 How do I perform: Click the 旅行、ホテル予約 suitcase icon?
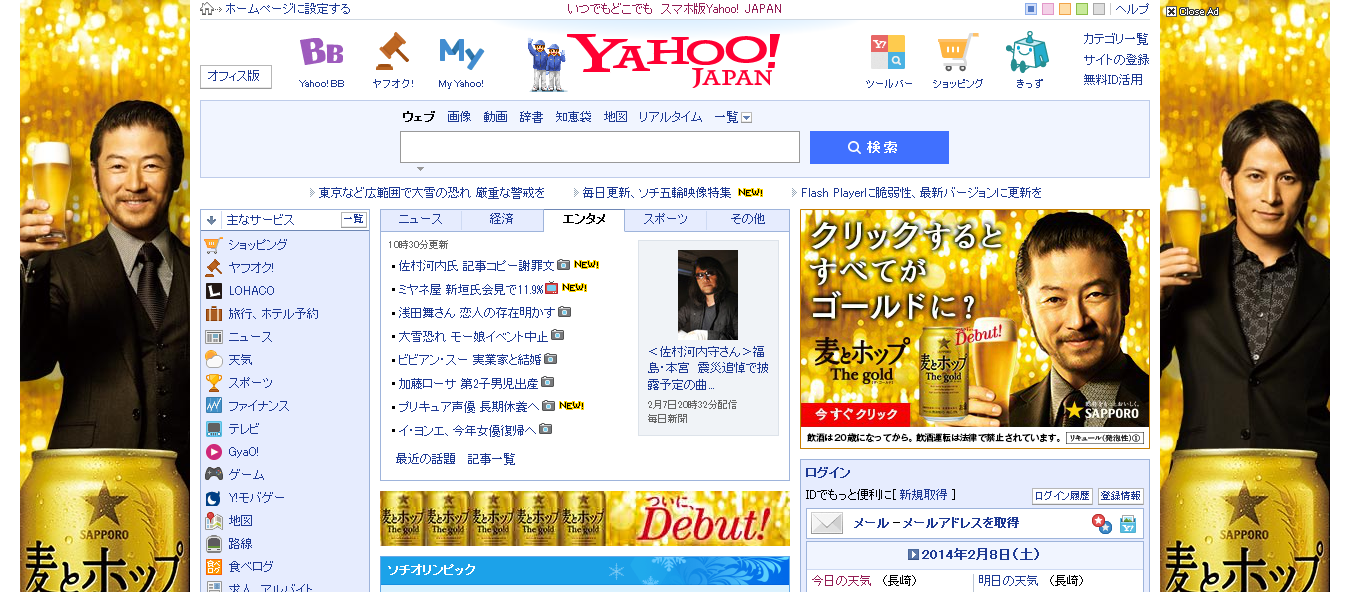pos(213,314)
